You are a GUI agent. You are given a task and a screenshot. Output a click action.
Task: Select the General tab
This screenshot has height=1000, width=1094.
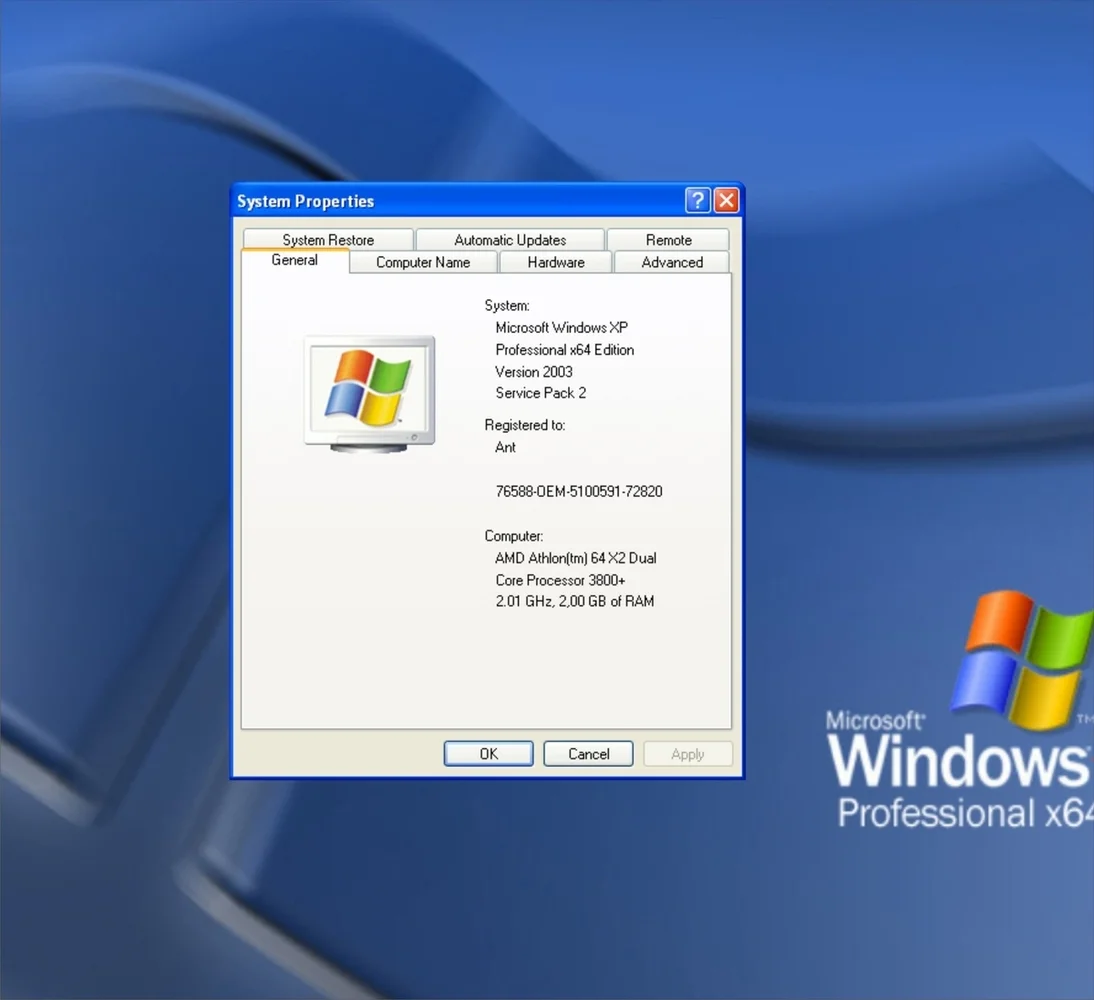click(295, 260)
